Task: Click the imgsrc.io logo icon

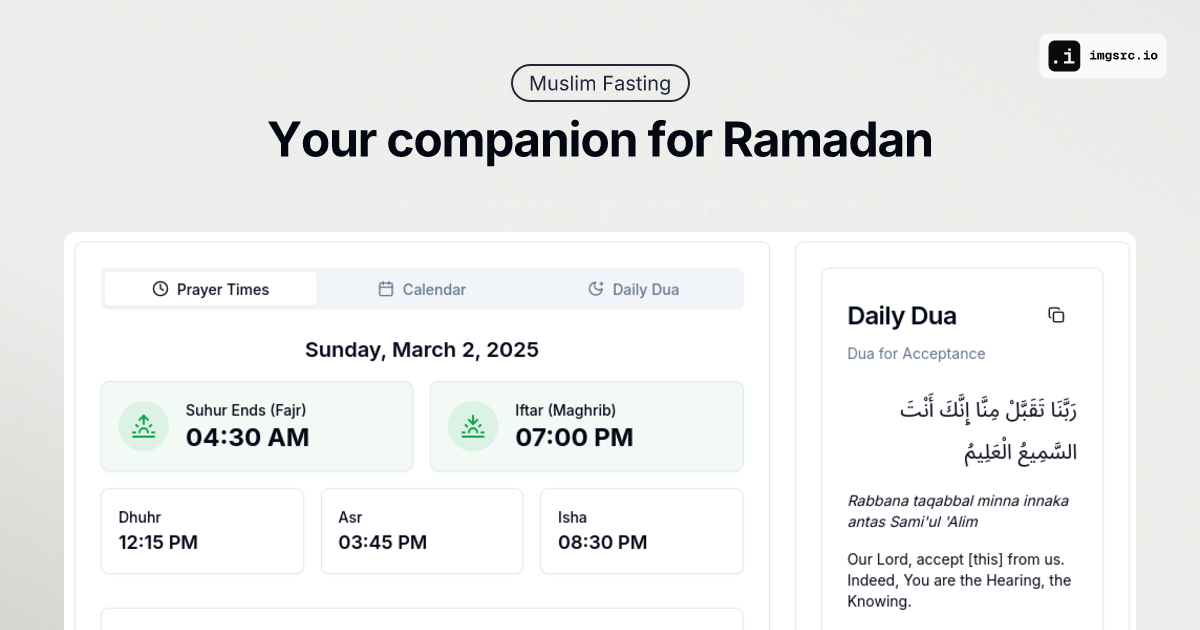Action: (x=1063, y=56)
